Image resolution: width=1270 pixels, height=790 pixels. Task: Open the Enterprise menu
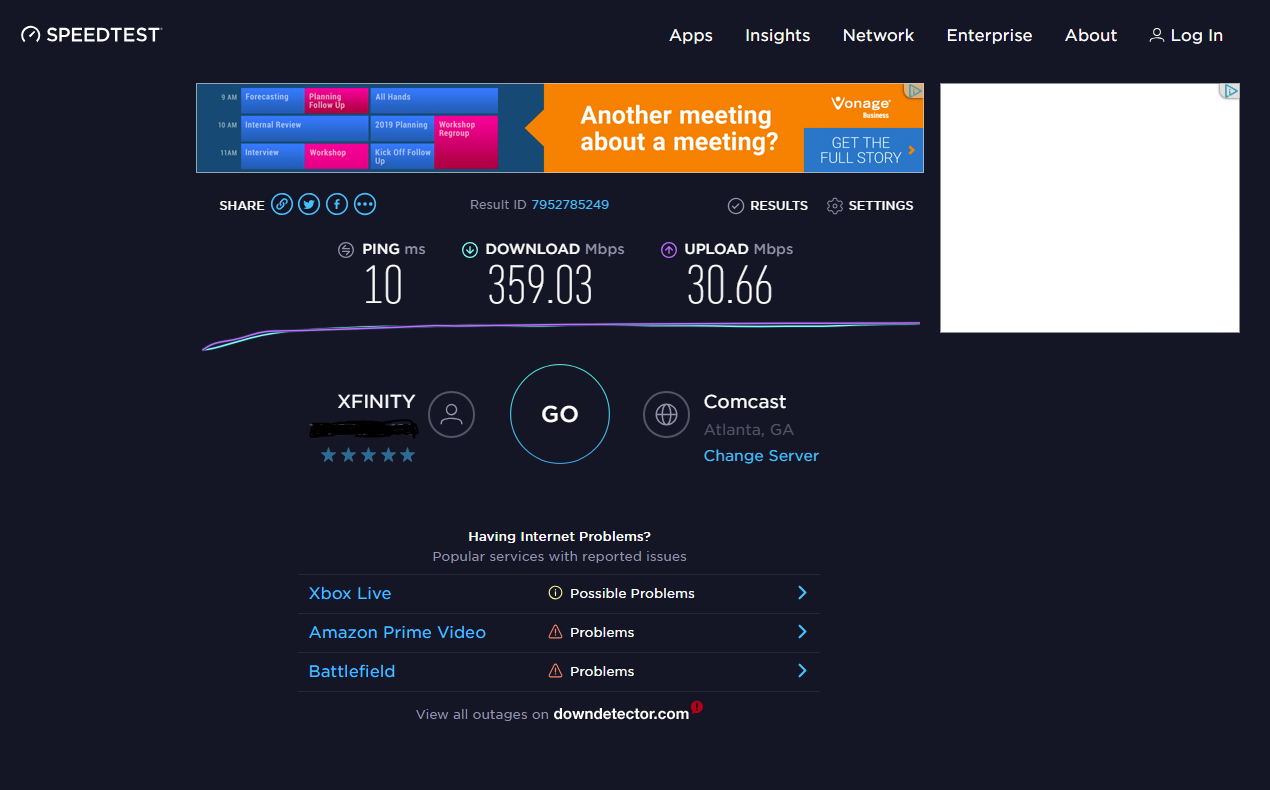pyautogui.click(x=989, y=35)
